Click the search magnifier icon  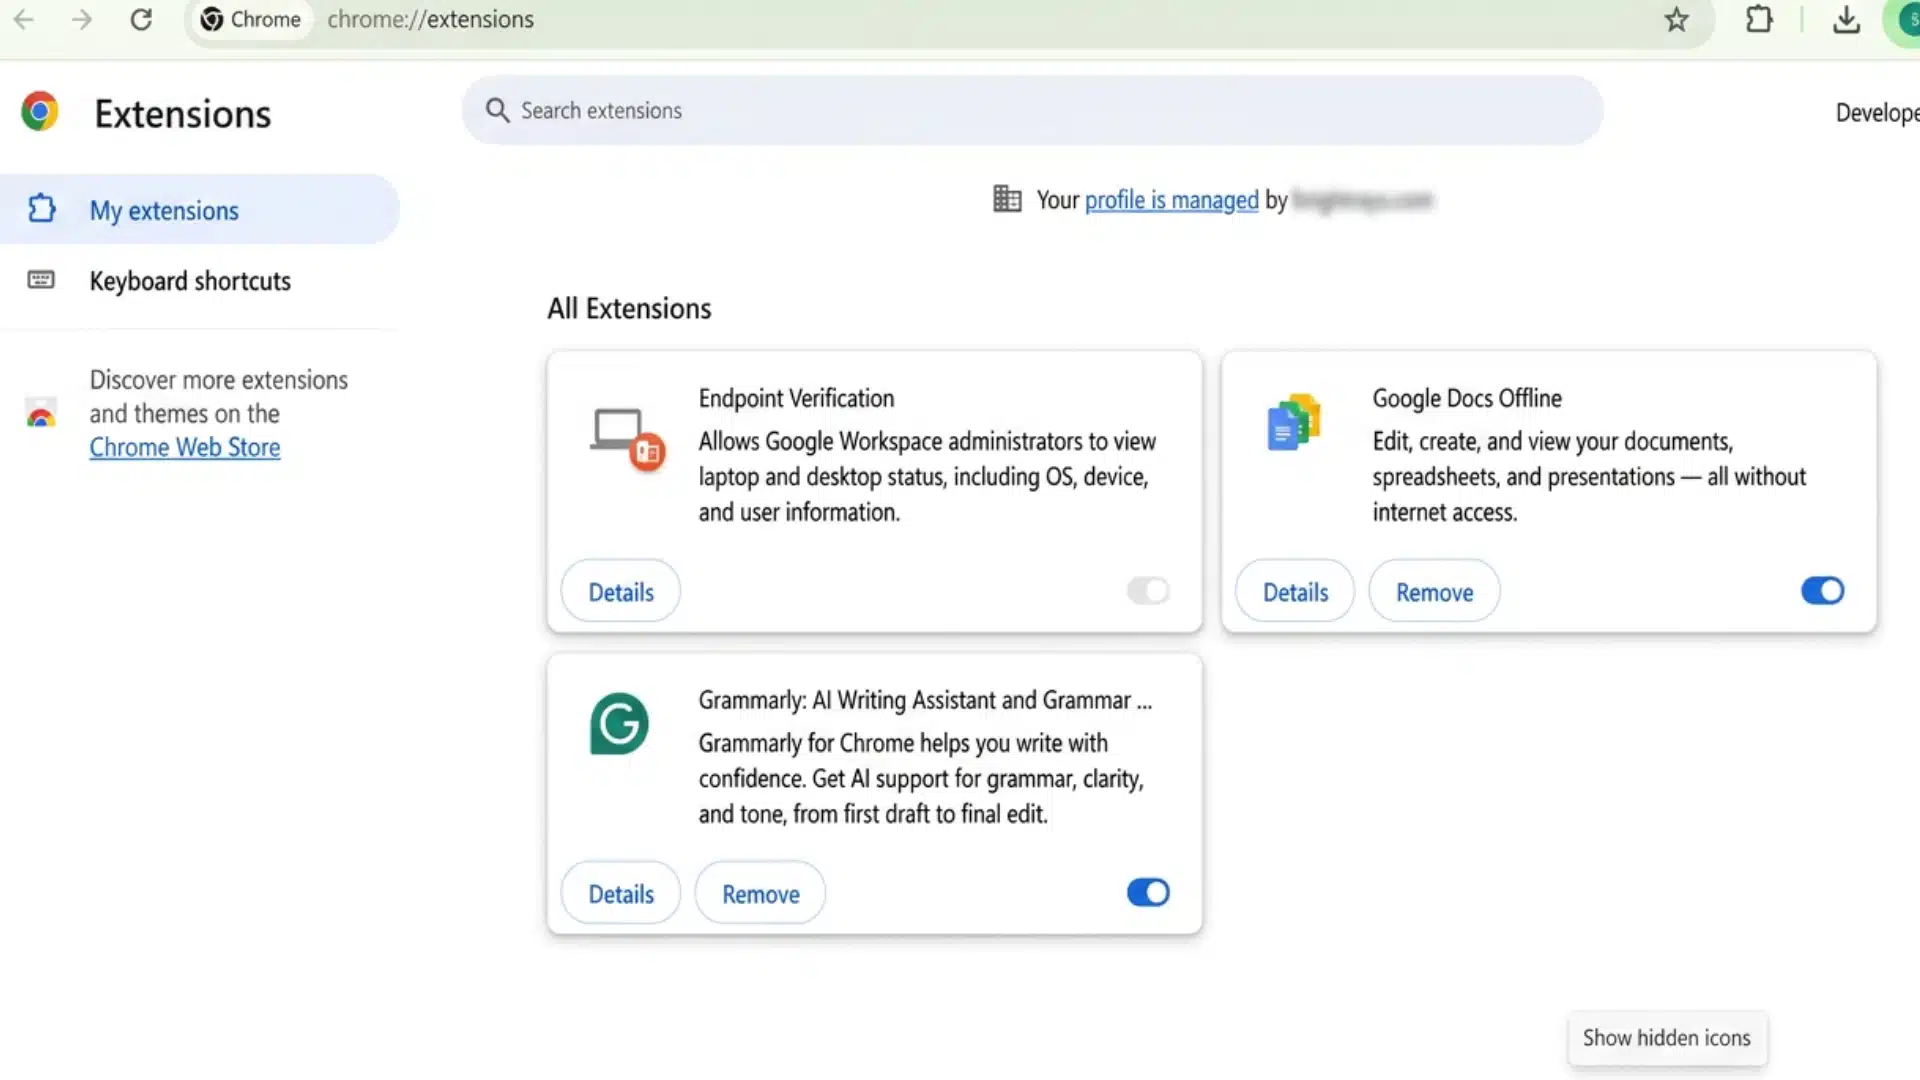point(497,110)
